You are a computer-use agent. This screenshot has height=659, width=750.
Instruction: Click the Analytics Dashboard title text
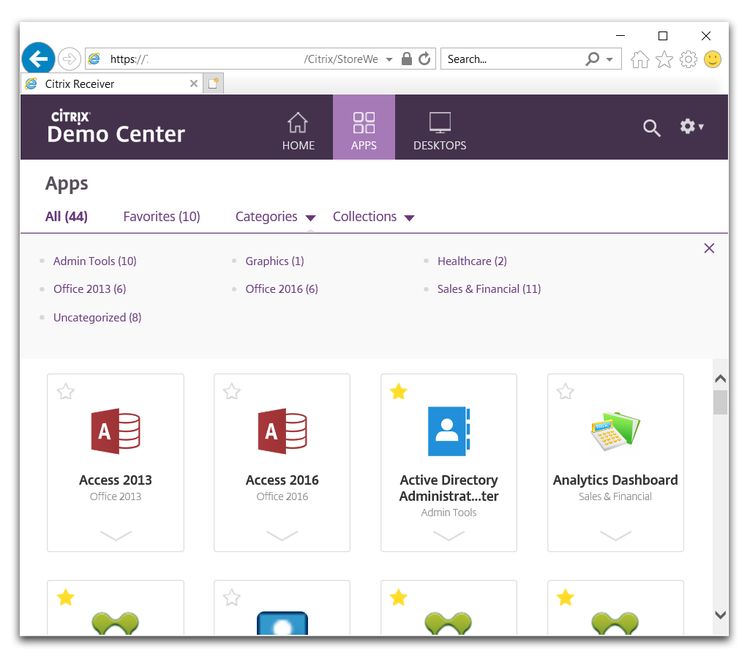(616, 480)
